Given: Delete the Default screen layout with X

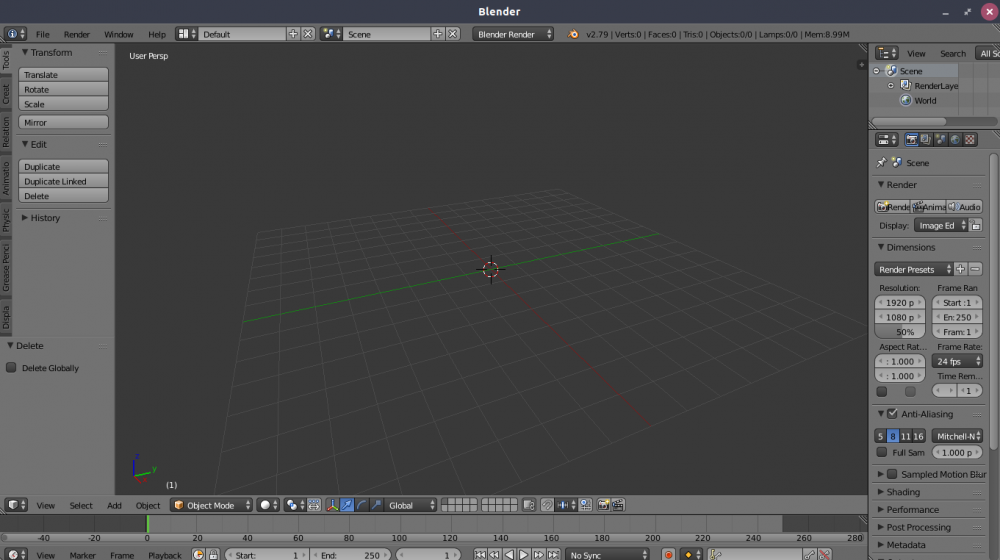Looking at the screenshot, I should (x=308, y=34).
